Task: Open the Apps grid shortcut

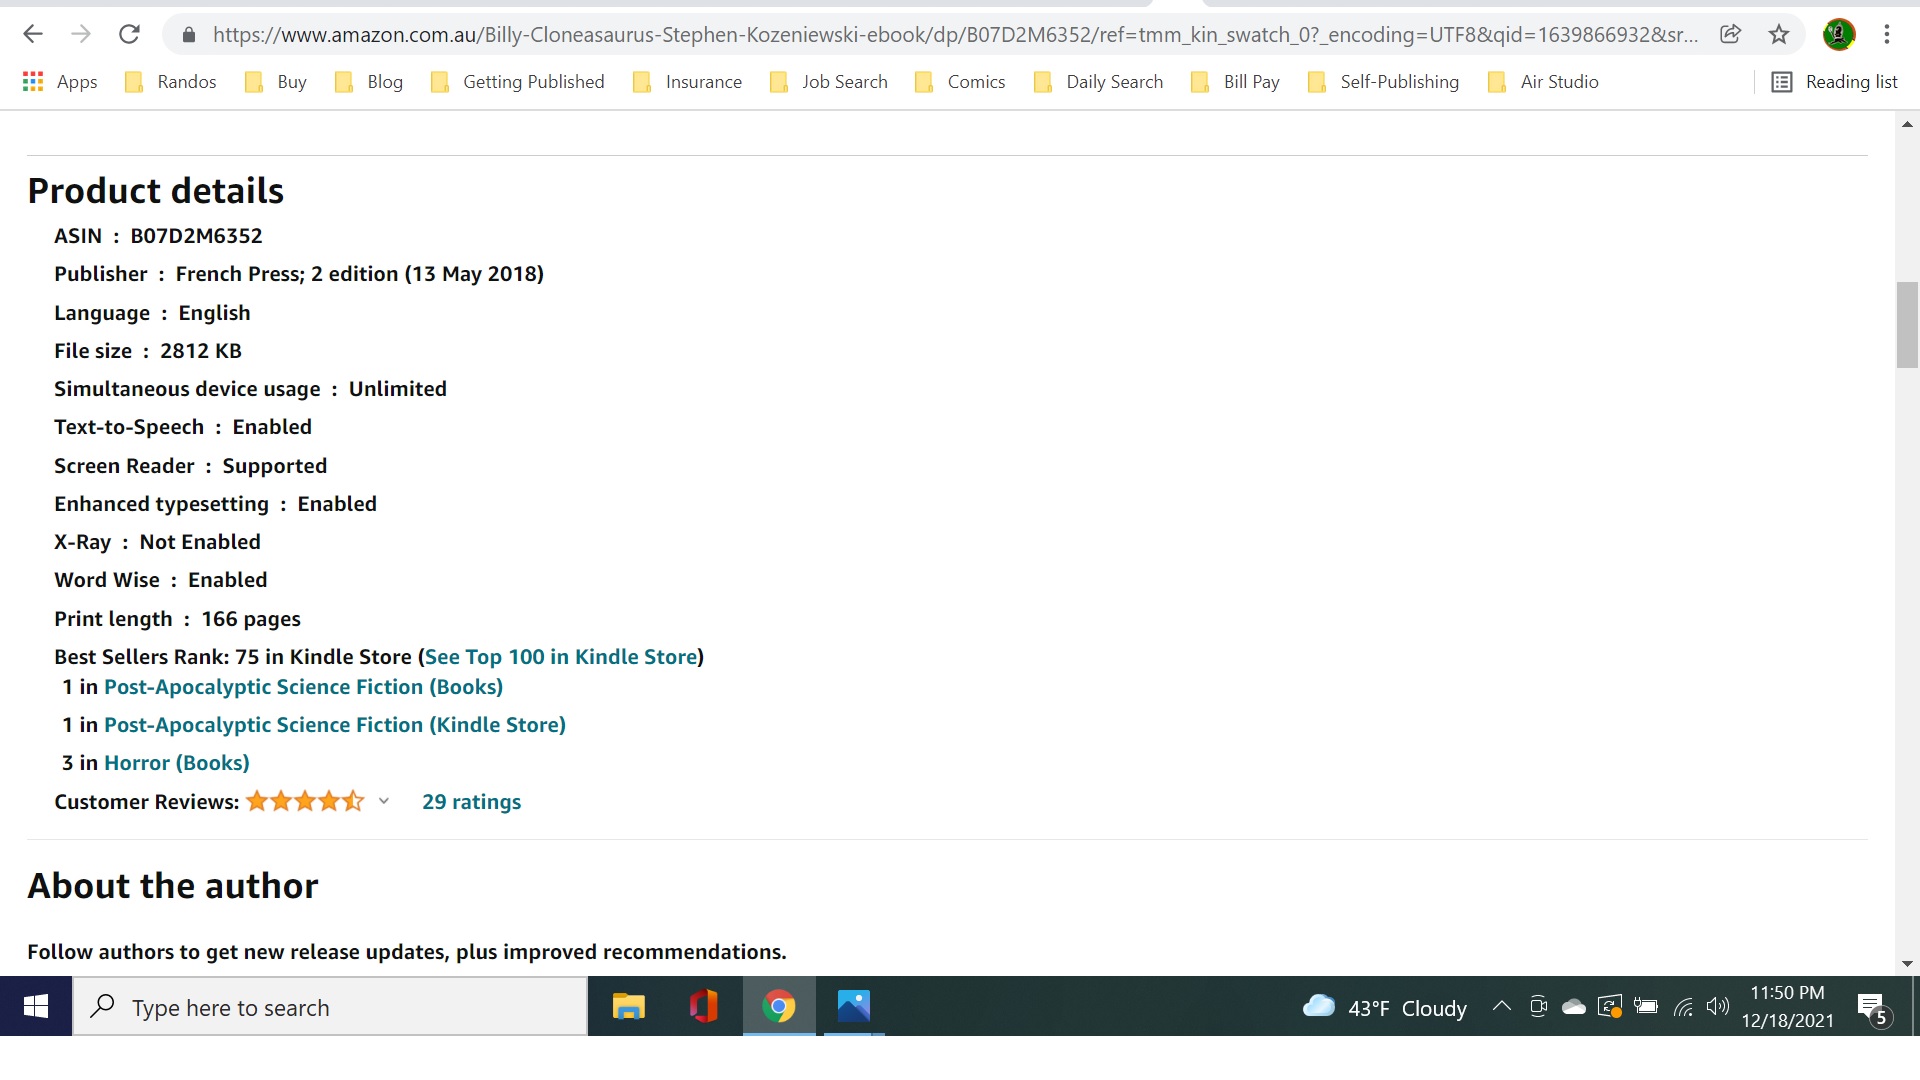Action: [60, 82]
